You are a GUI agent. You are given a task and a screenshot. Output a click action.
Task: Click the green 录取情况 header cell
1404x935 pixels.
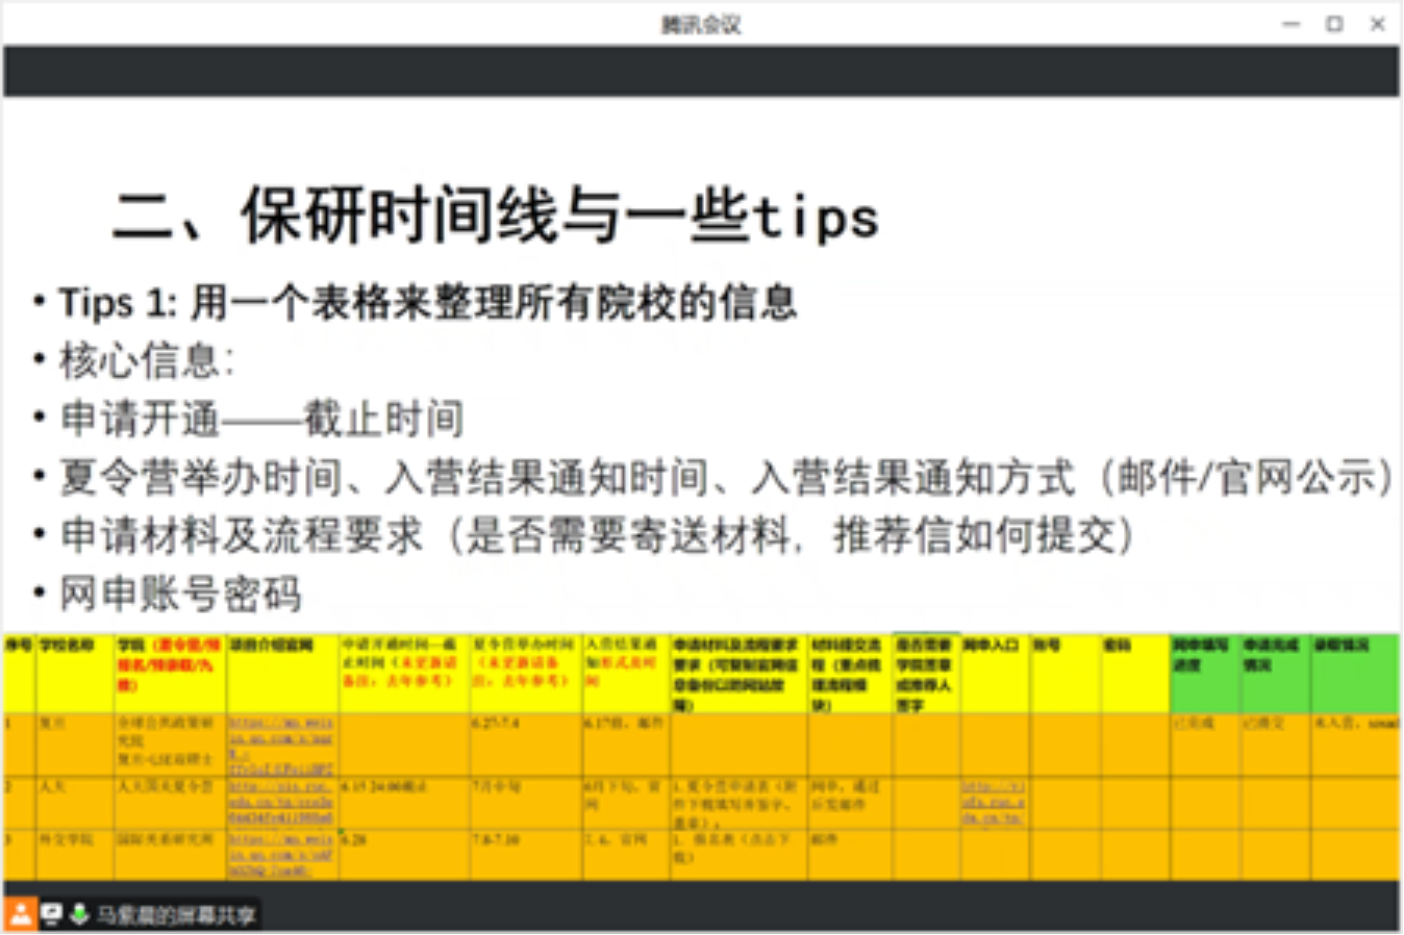tap(1355, 672)
